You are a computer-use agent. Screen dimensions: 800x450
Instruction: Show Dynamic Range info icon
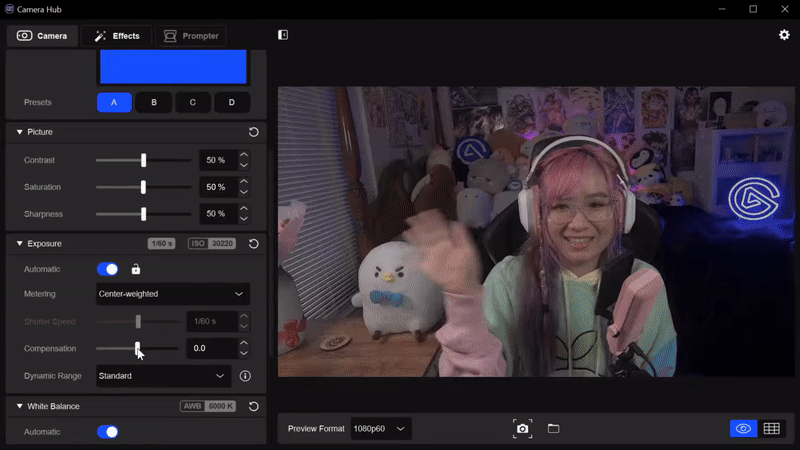click(x=245, y=376)
